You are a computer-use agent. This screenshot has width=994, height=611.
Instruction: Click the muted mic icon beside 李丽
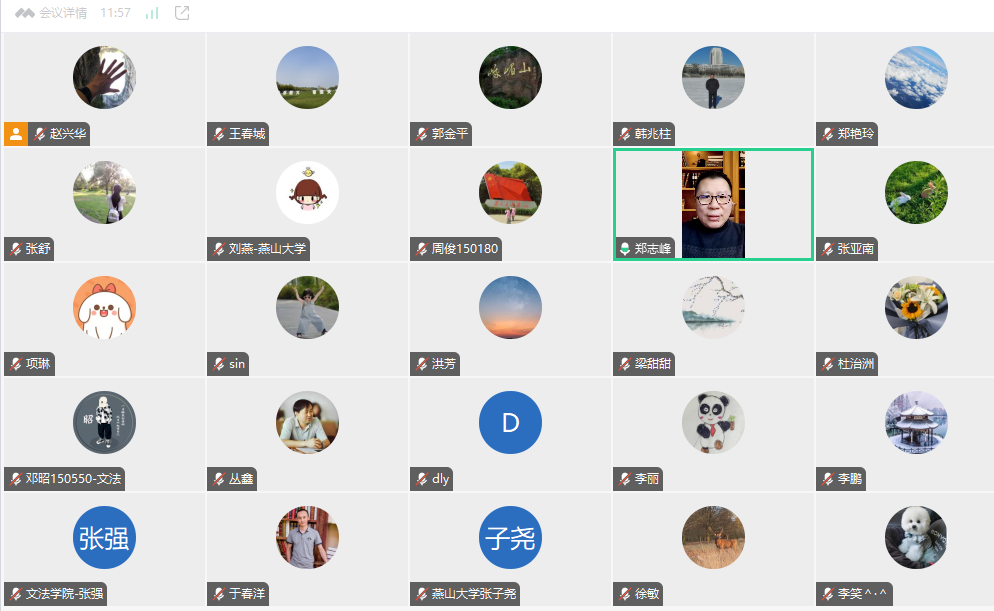click(624, 479)
